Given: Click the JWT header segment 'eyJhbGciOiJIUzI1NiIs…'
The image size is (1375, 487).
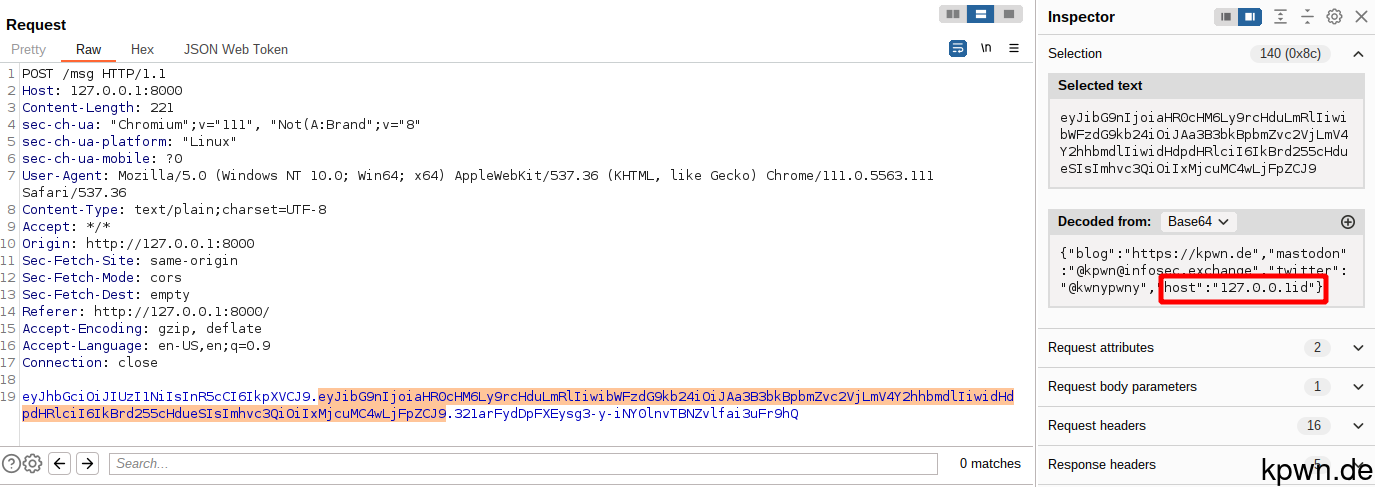Looking at the screenshot, I should pyautogui.click(x=167, y=397).
